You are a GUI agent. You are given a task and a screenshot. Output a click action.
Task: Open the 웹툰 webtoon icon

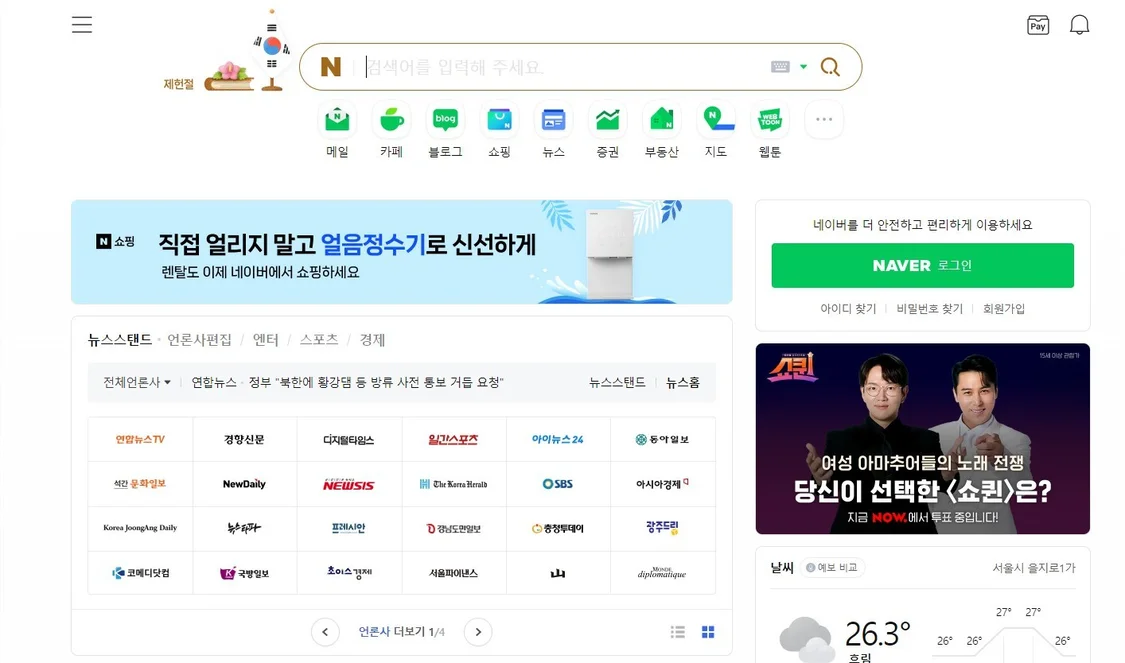click(x=770, y=120)
